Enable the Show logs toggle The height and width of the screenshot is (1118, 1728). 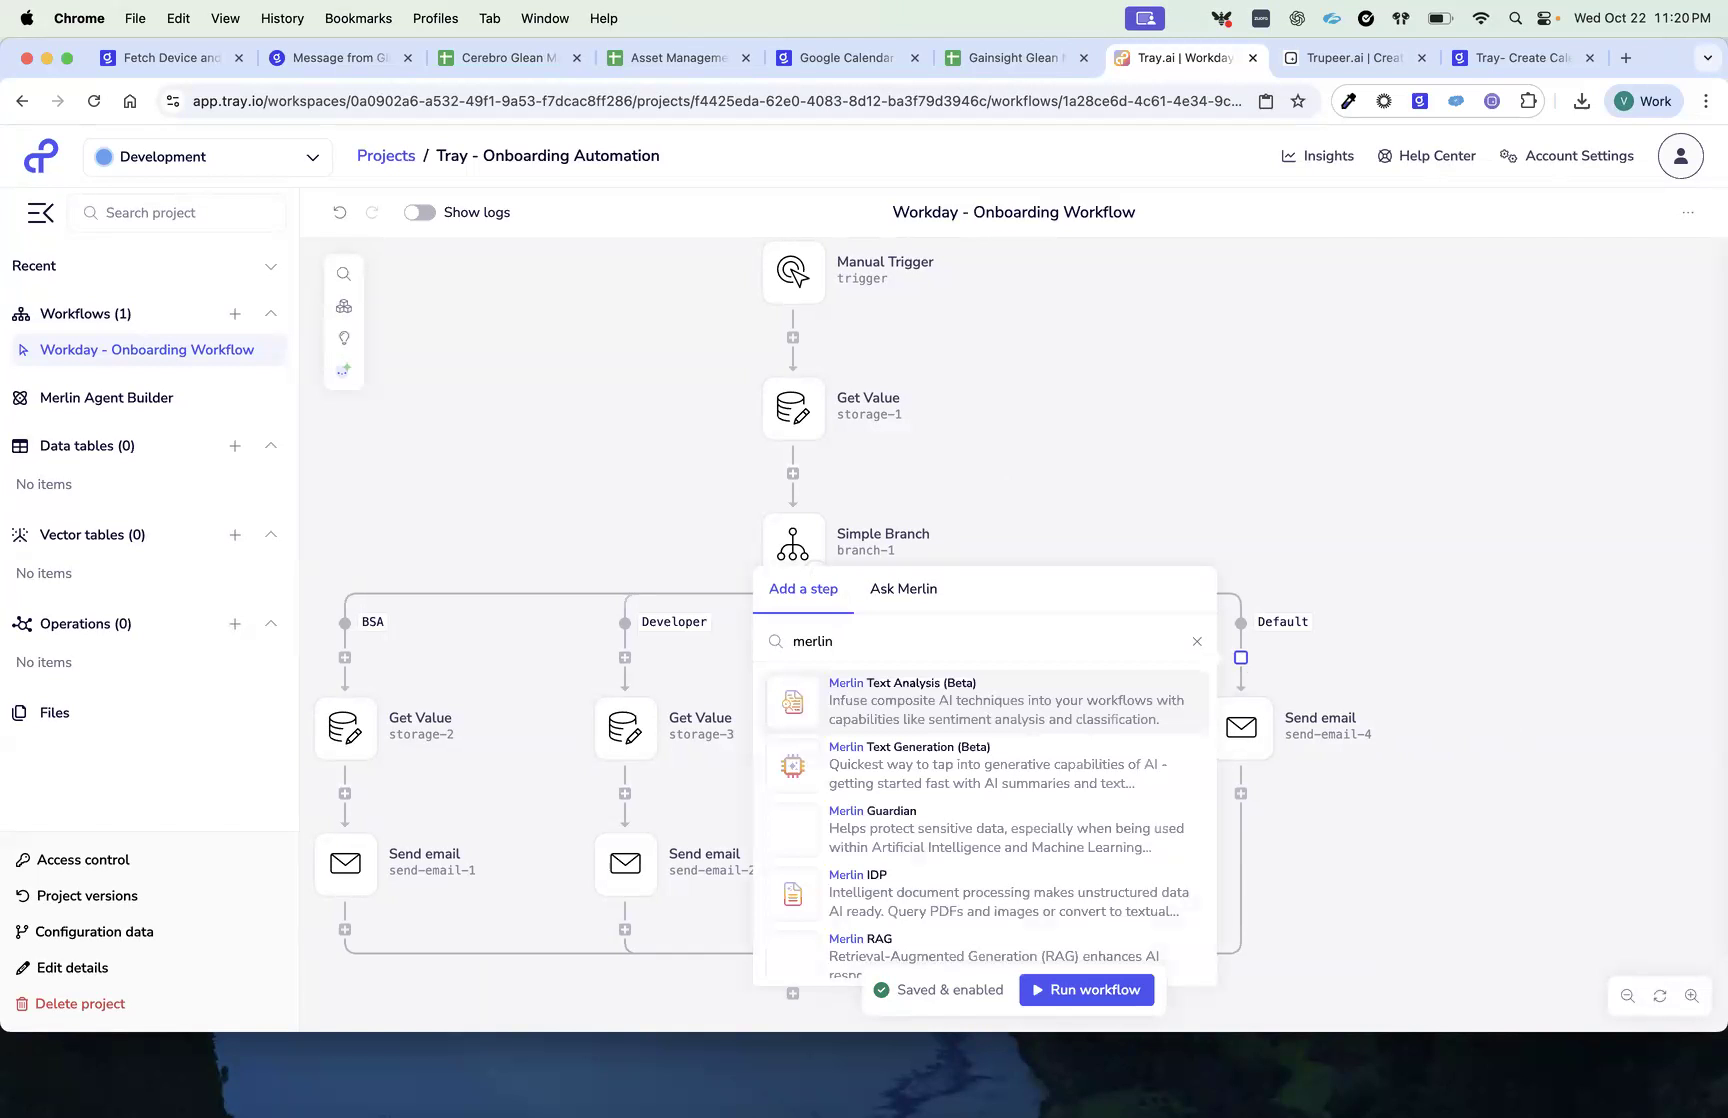[419, 212]
